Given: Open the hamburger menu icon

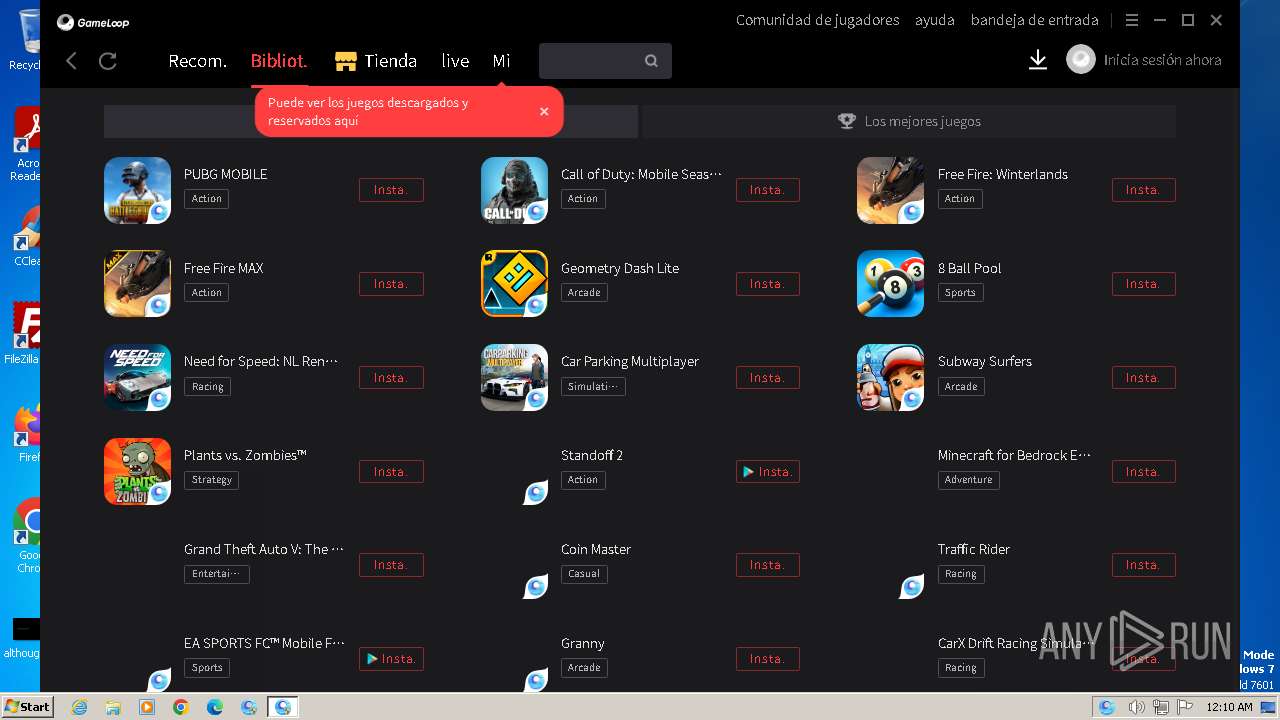Looking at the screenshot, I should (x=1132, y=20).
